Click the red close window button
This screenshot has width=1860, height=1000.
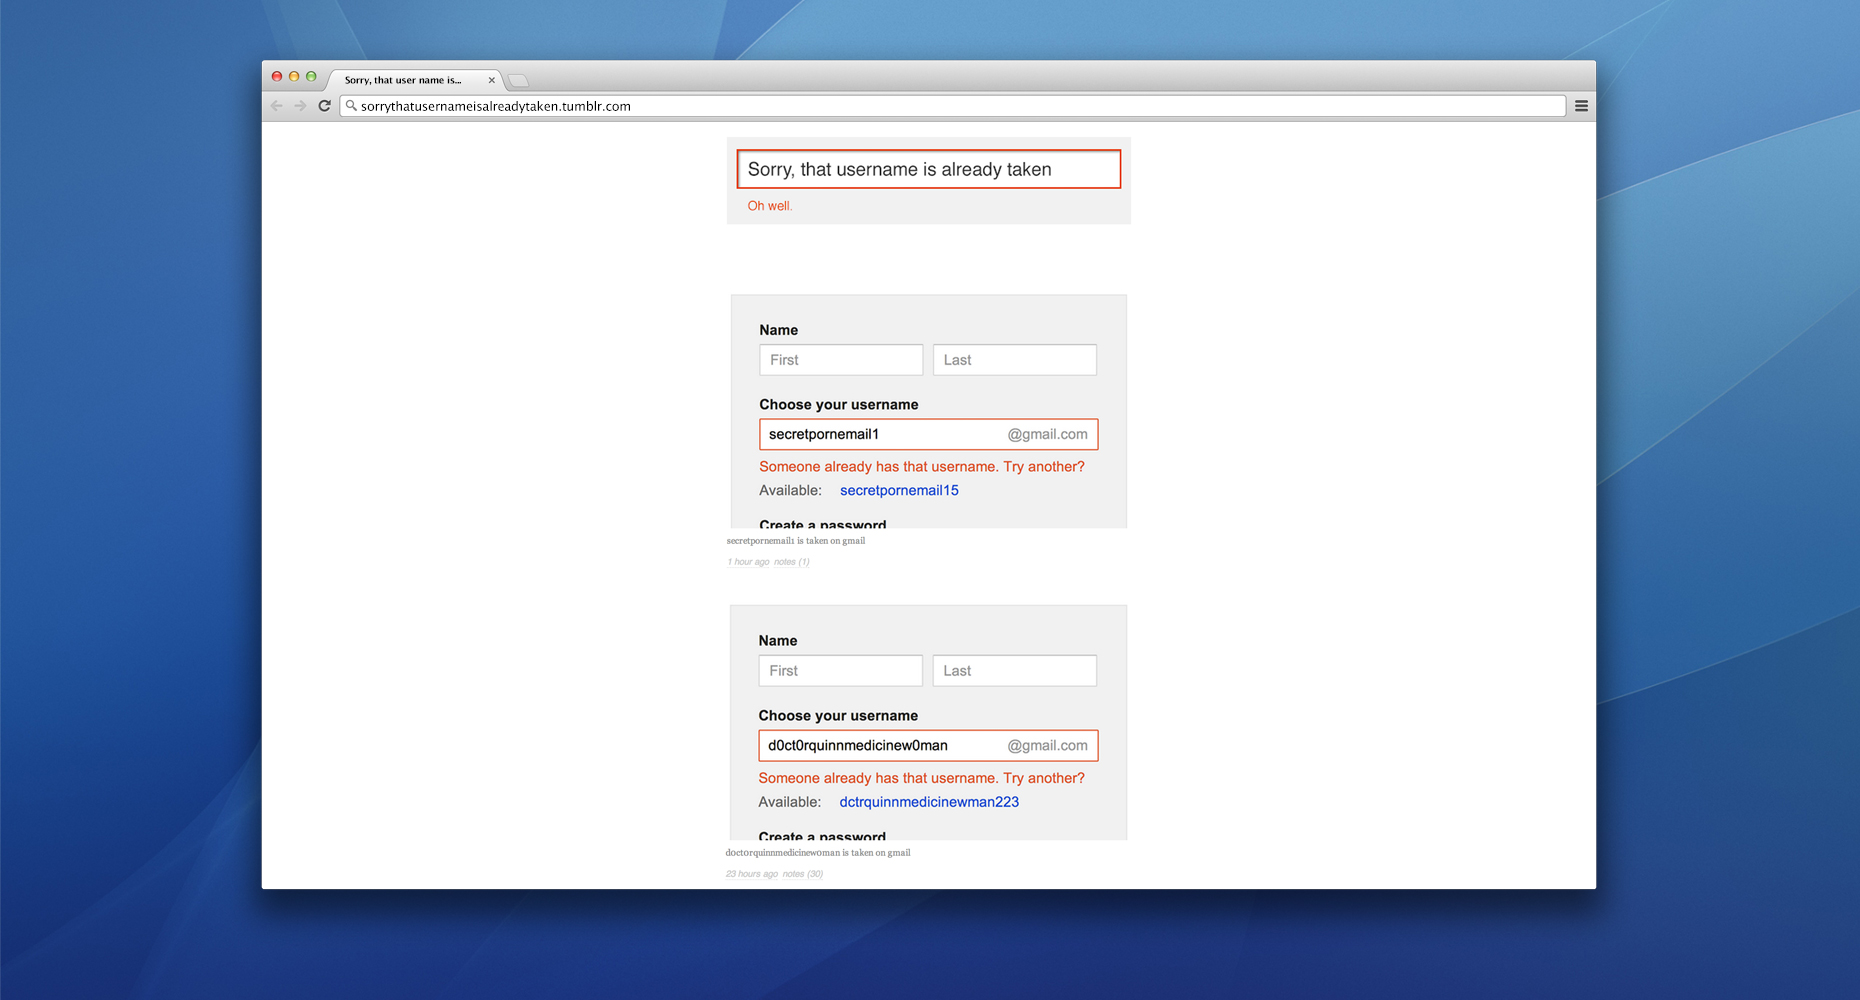click(277, 76)
